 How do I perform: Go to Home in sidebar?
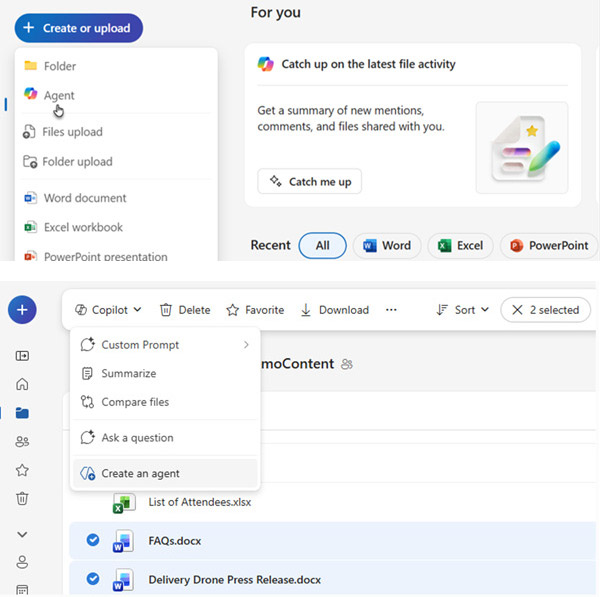[x=22, y=384]
